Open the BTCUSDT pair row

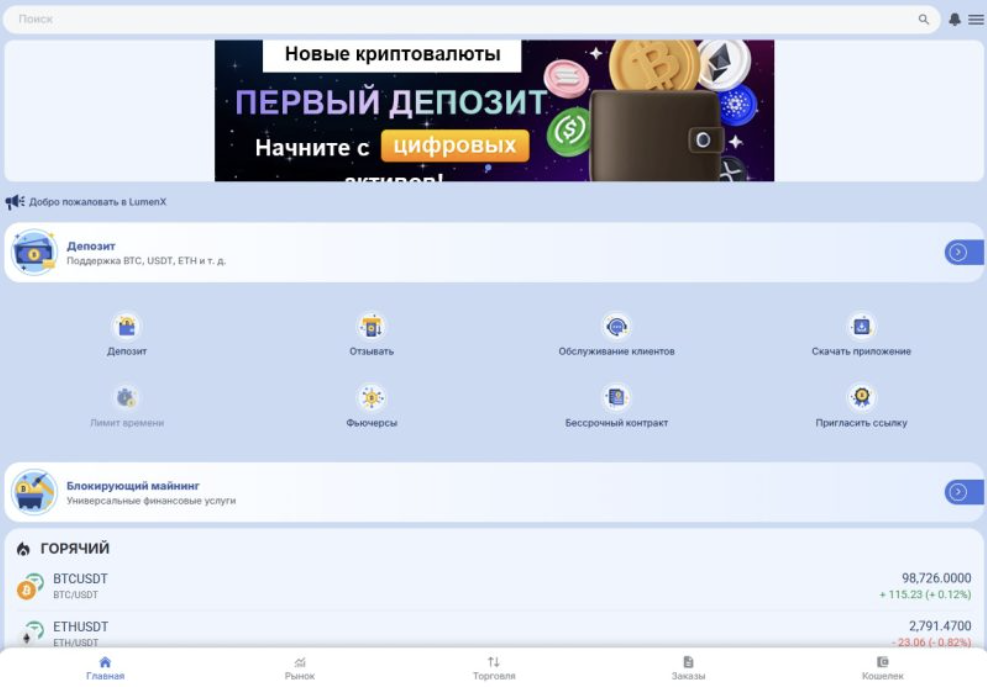pyautogui.click(x=494, y=586)
